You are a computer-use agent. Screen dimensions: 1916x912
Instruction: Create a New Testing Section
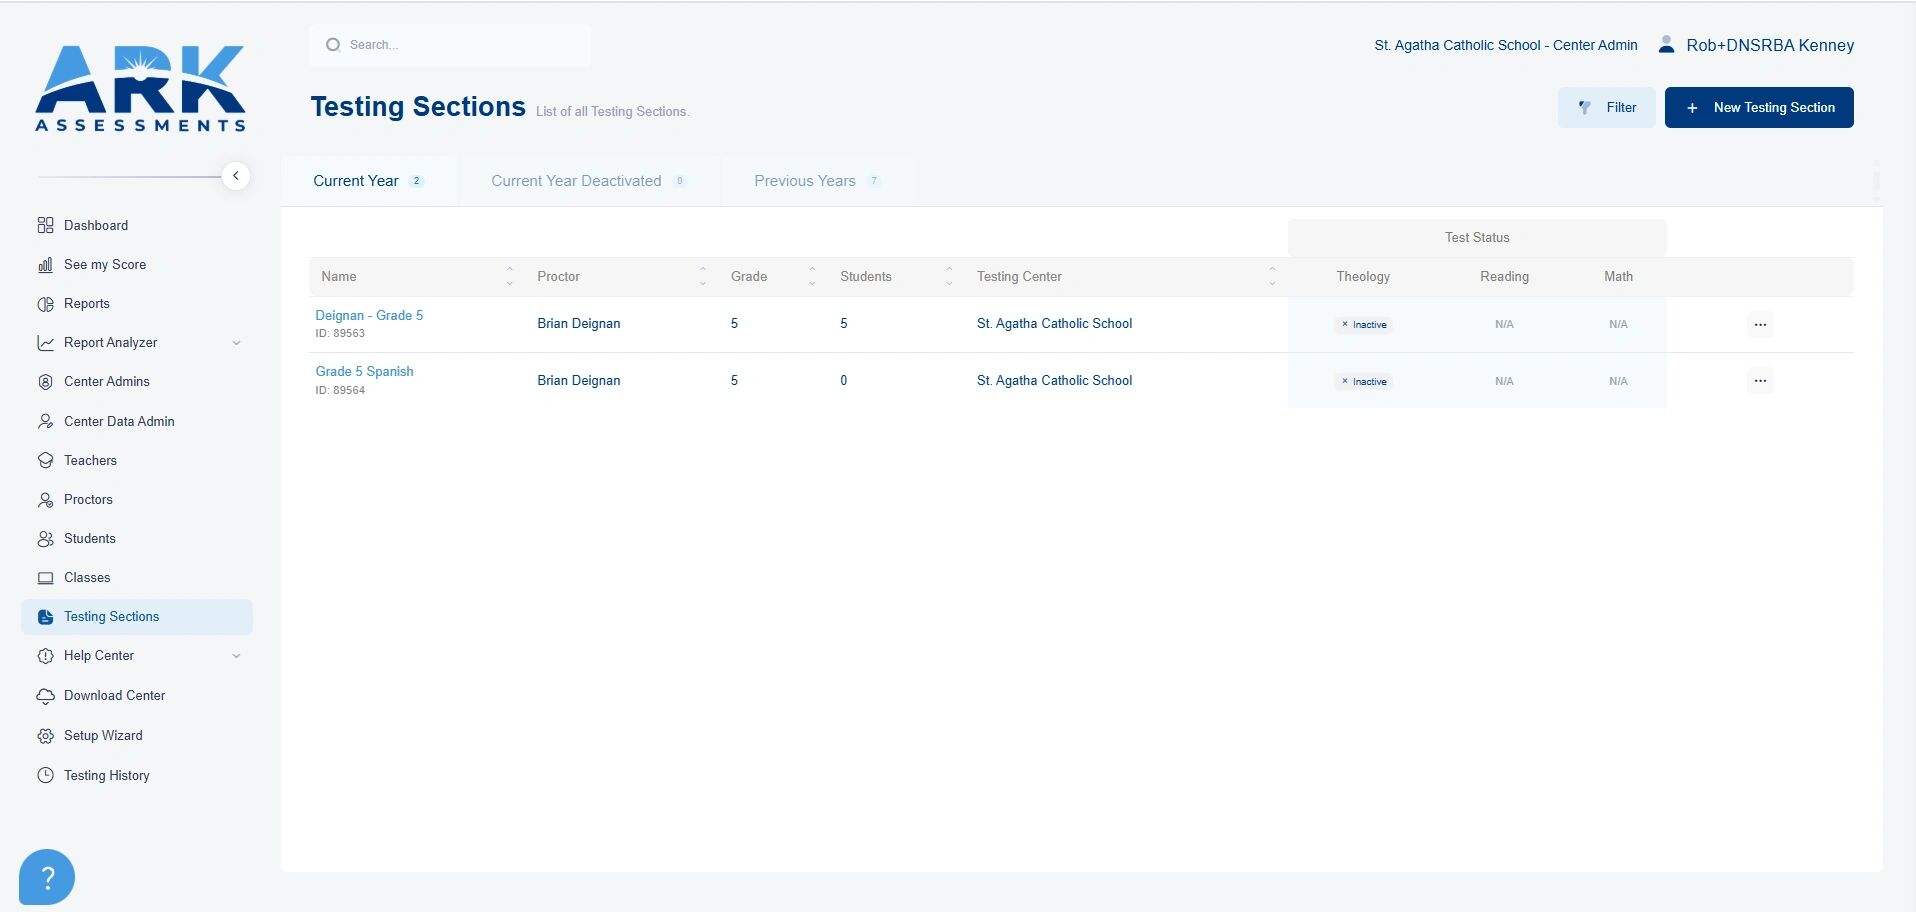1759,108
